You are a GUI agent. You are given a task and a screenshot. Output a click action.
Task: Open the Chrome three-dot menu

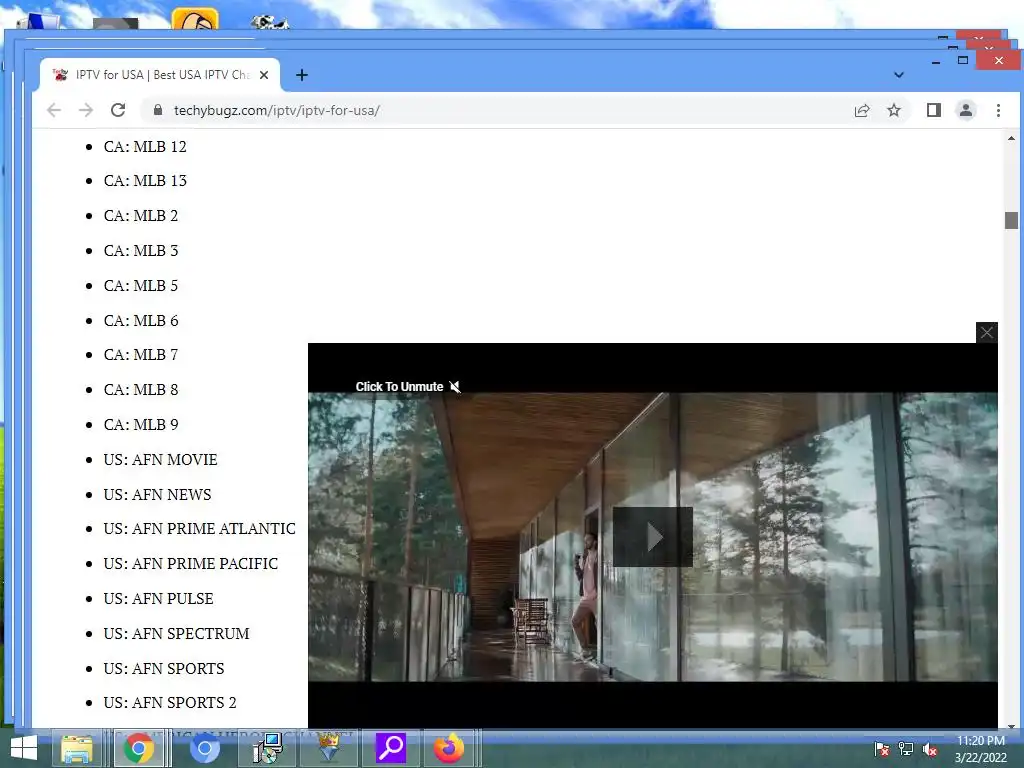pyautogui.click(x=998, y=110)
